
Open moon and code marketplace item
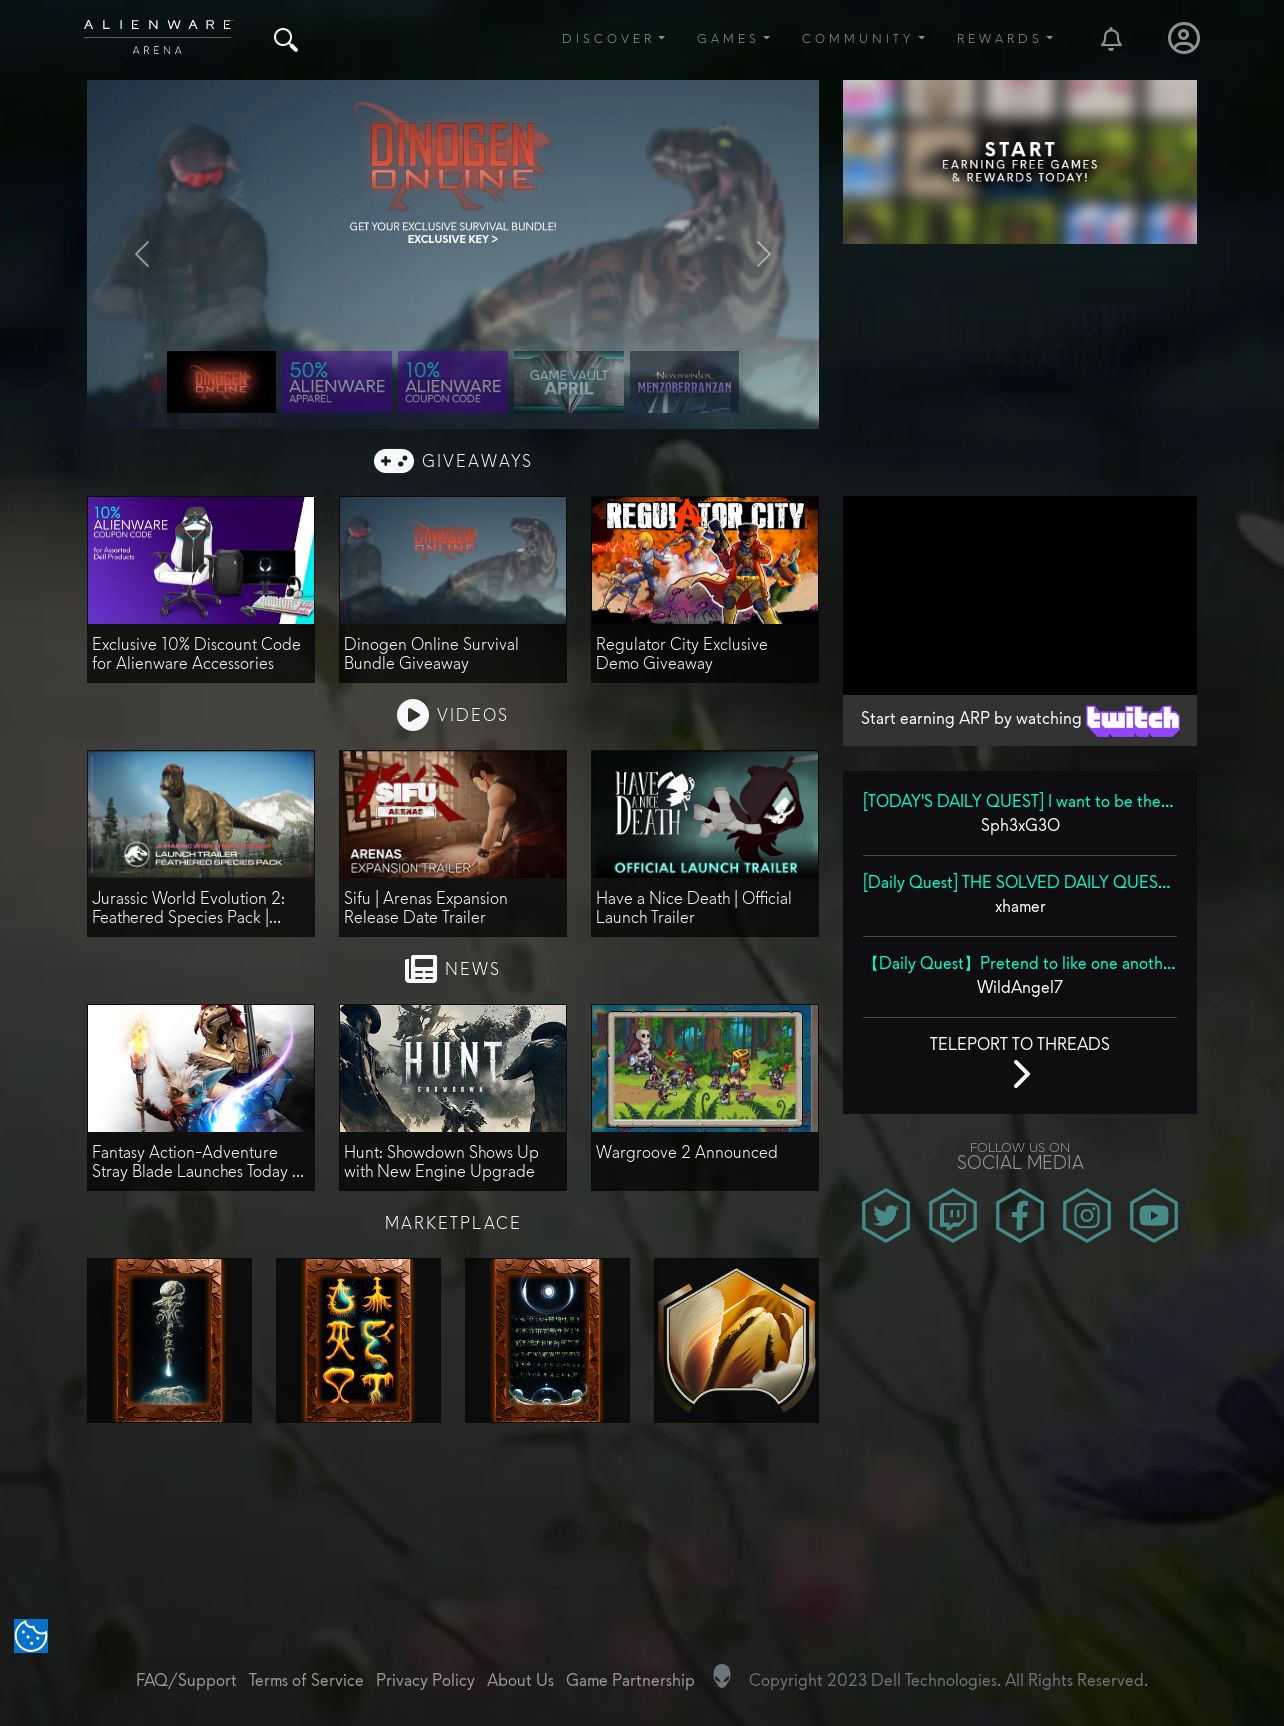pyautogui.click(x=547, y=1340)
